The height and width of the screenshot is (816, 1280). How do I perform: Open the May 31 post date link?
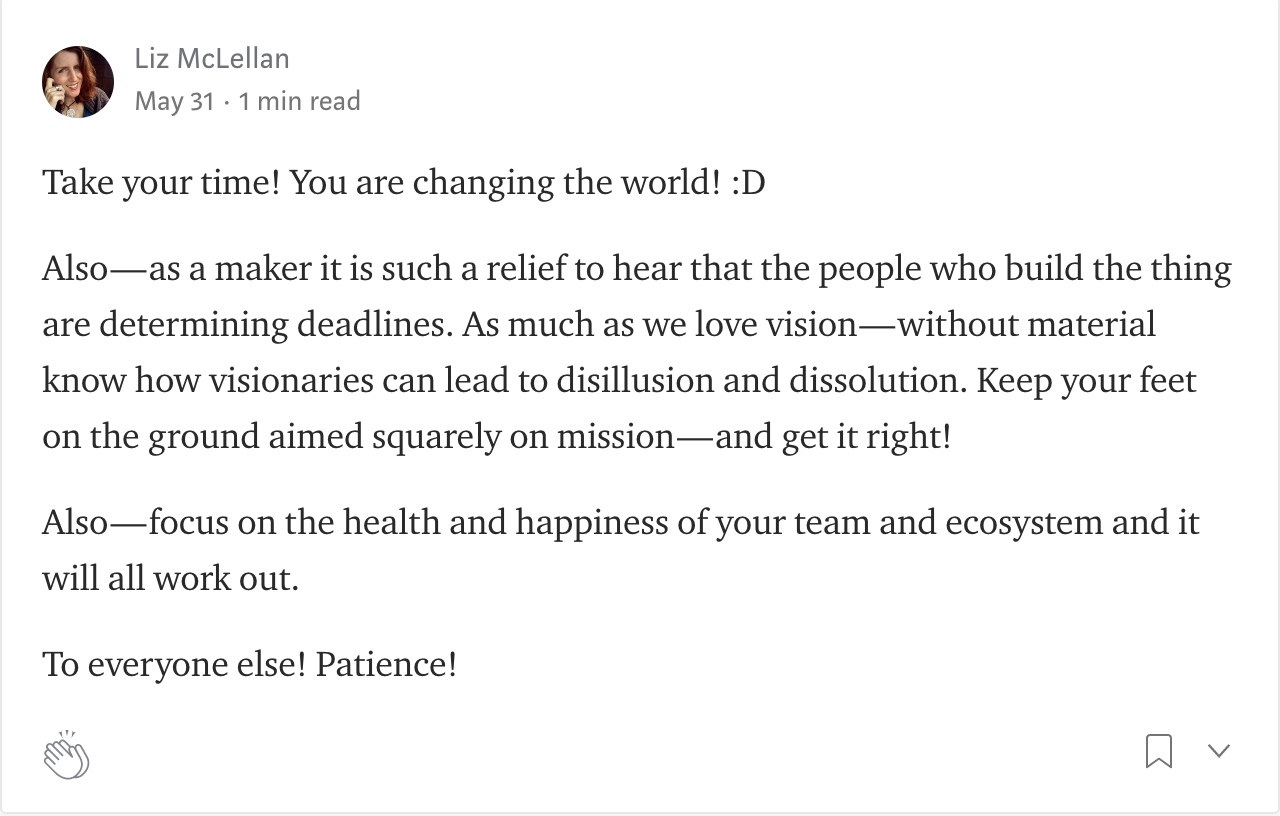[175, 101]
